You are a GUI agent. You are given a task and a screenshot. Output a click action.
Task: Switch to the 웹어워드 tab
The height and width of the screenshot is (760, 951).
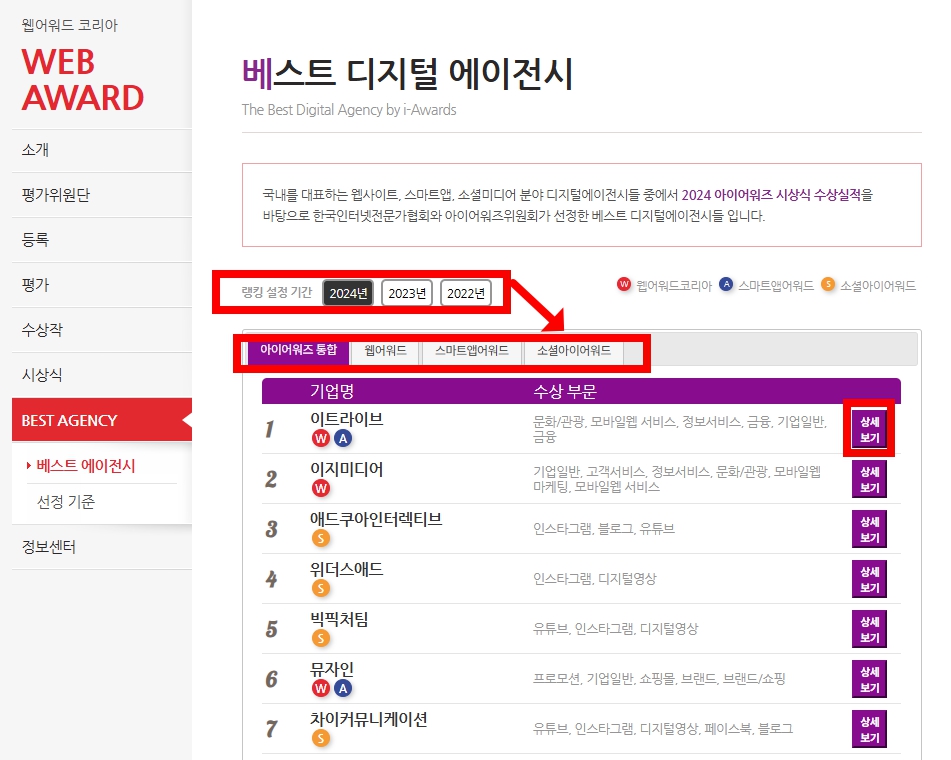pyautogui.click(x=385, y=351)
